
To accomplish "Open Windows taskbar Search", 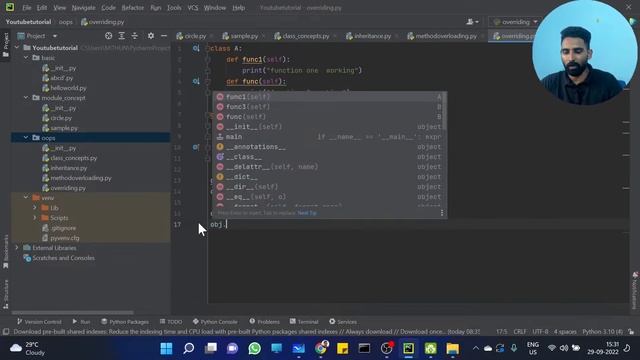I will 188,349.
